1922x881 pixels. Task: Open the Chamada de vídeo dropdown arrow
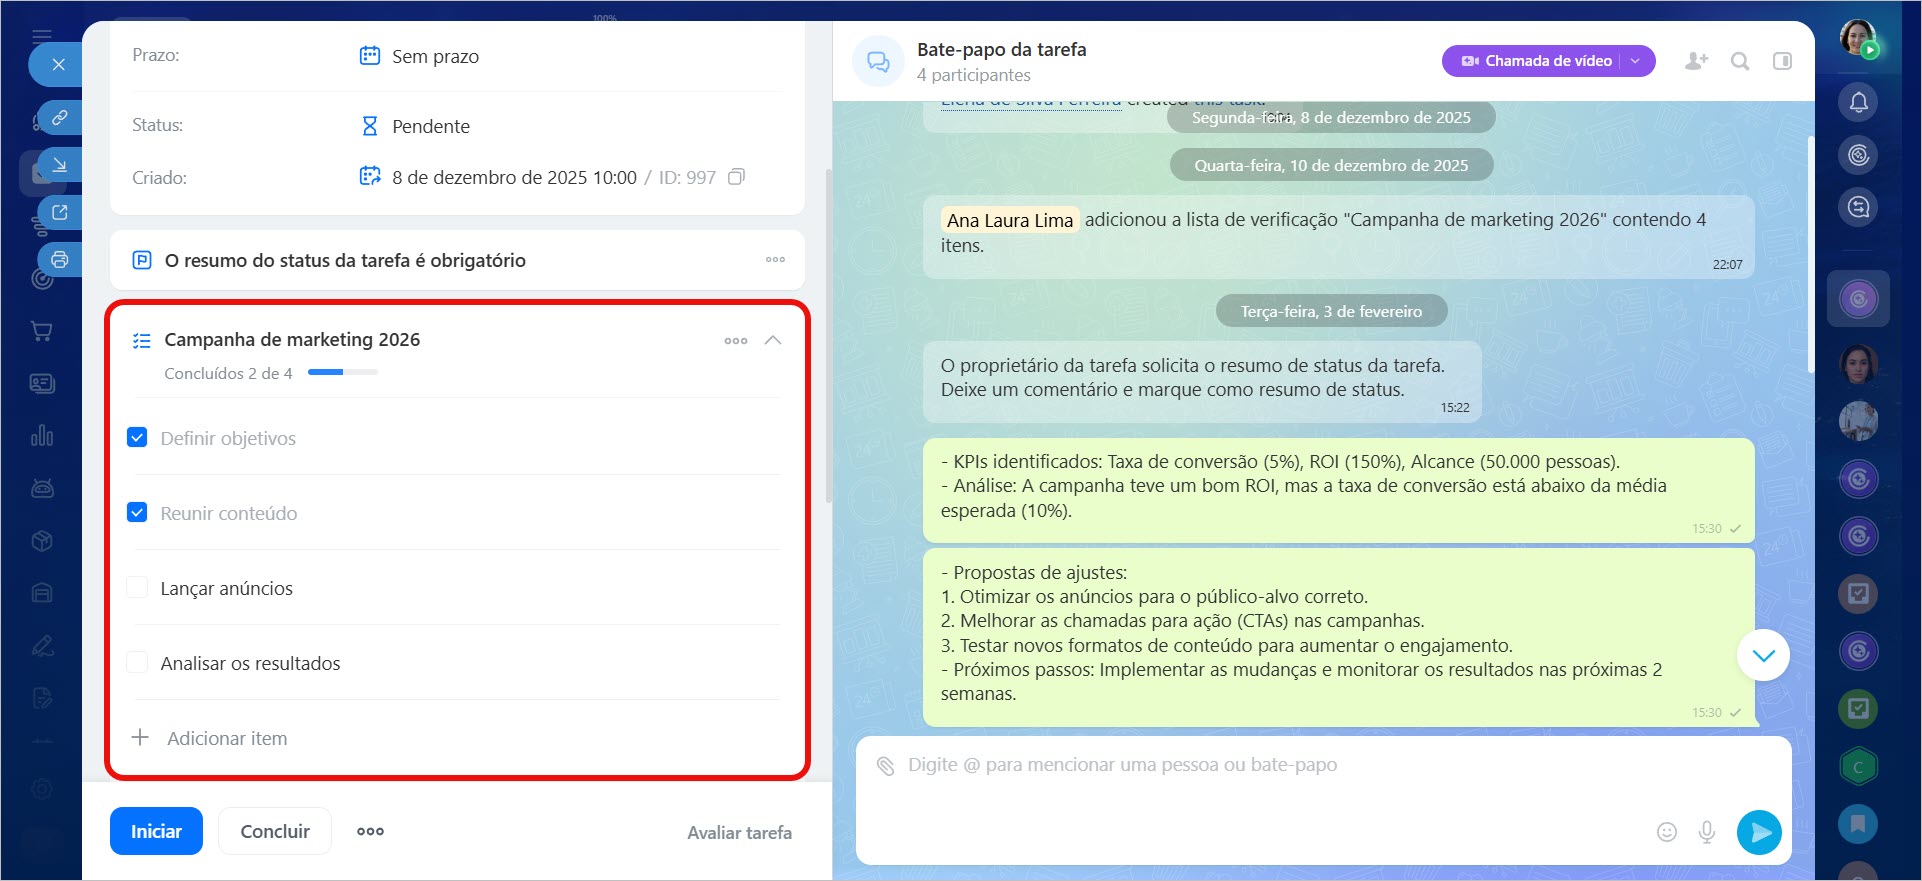tap(1636, 61)
